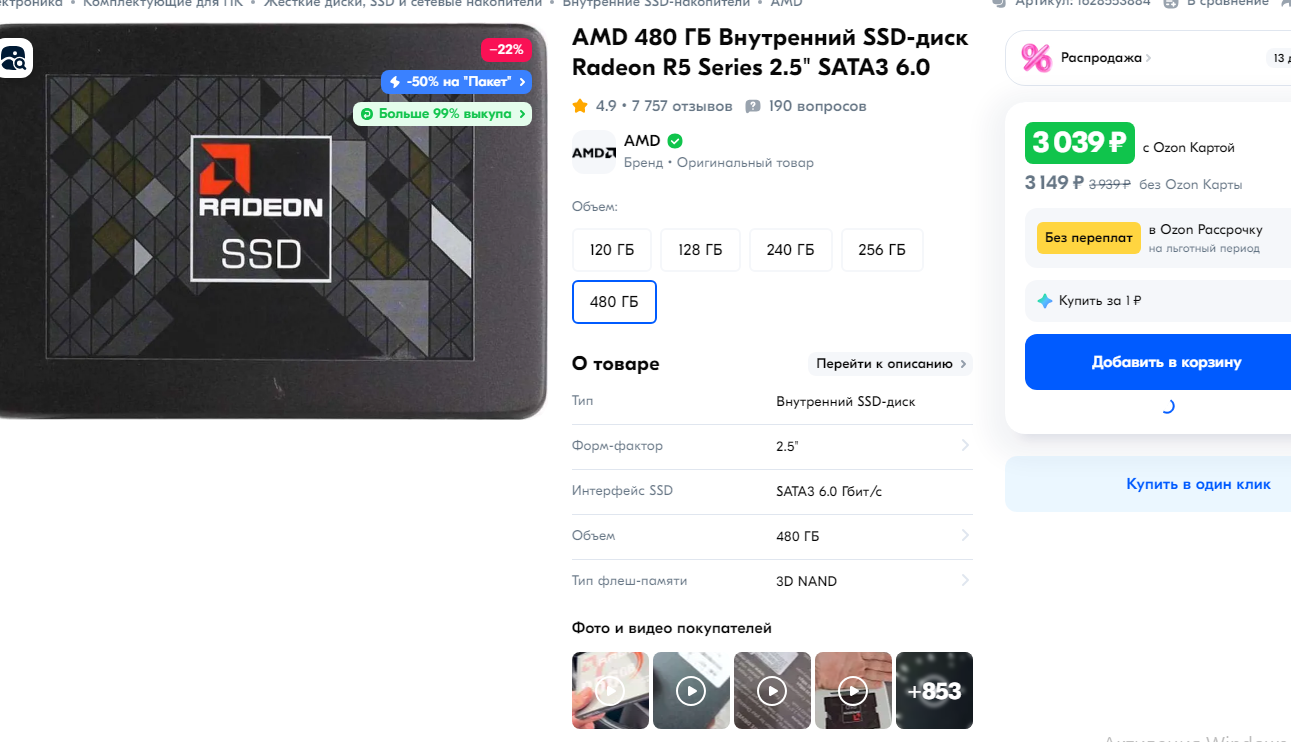The image size is (1291, 742).
Task: Expand the Объем 480 ГБ row chevron
Action: click(965, 536)
